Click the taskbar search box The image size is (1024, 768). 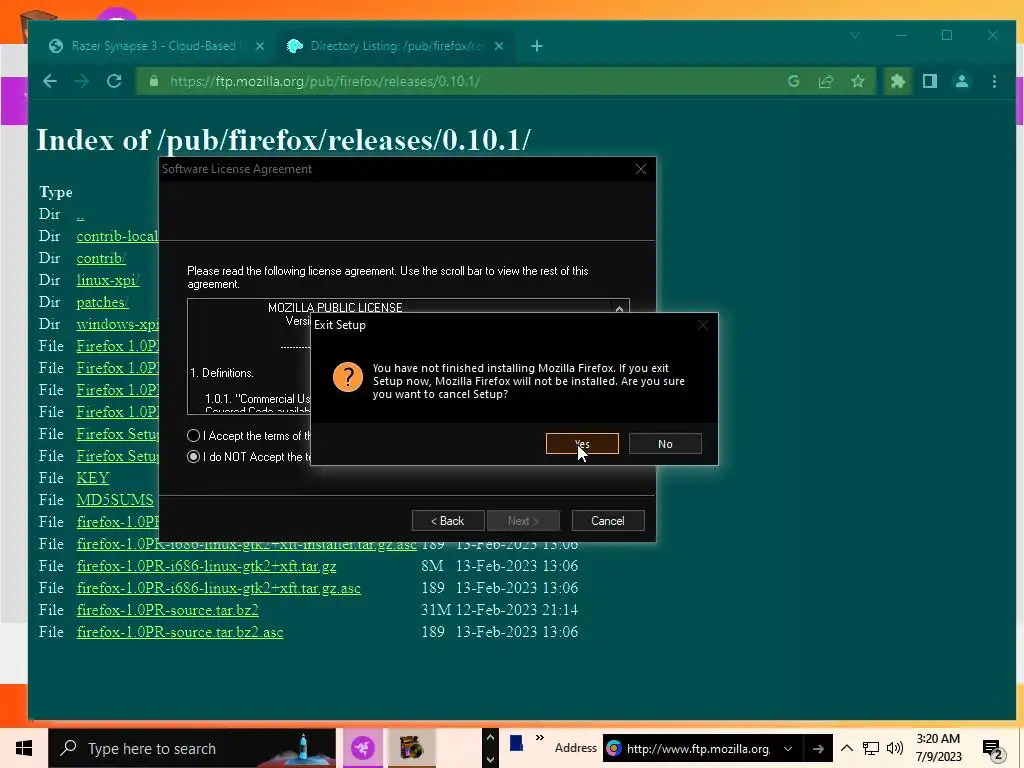(192, 748)
